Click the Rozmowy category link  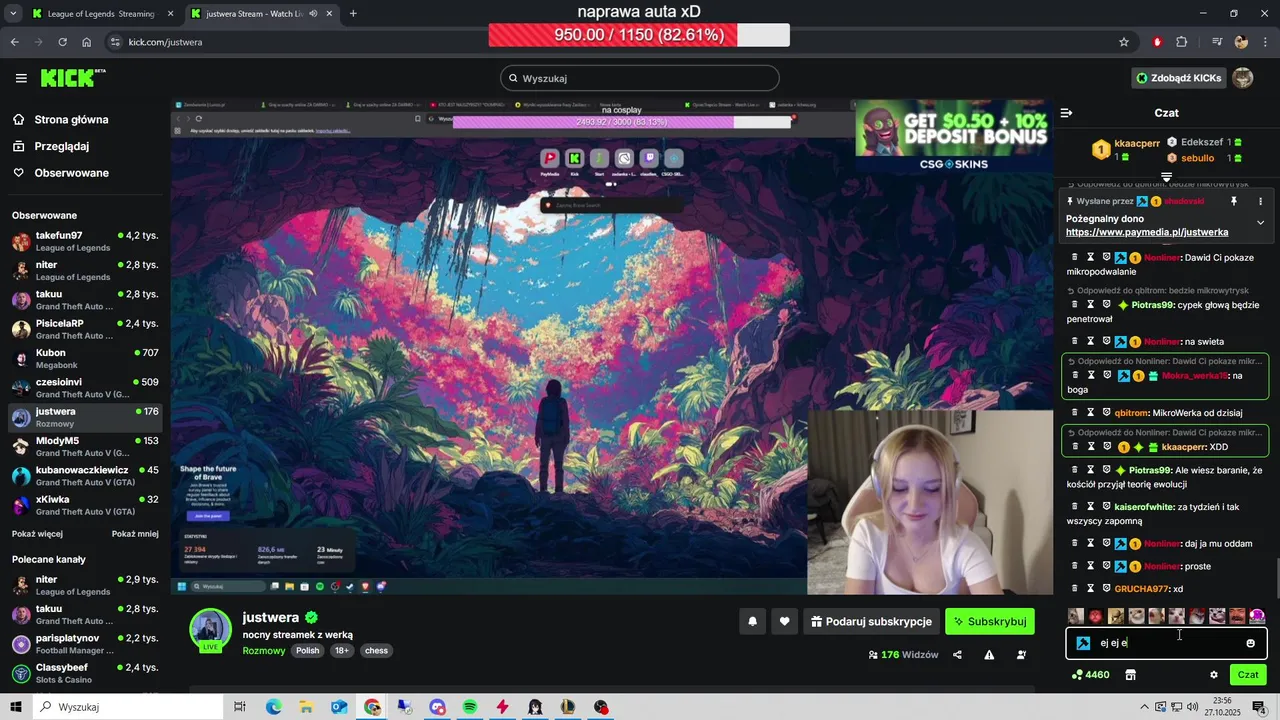tap(263, 650)
